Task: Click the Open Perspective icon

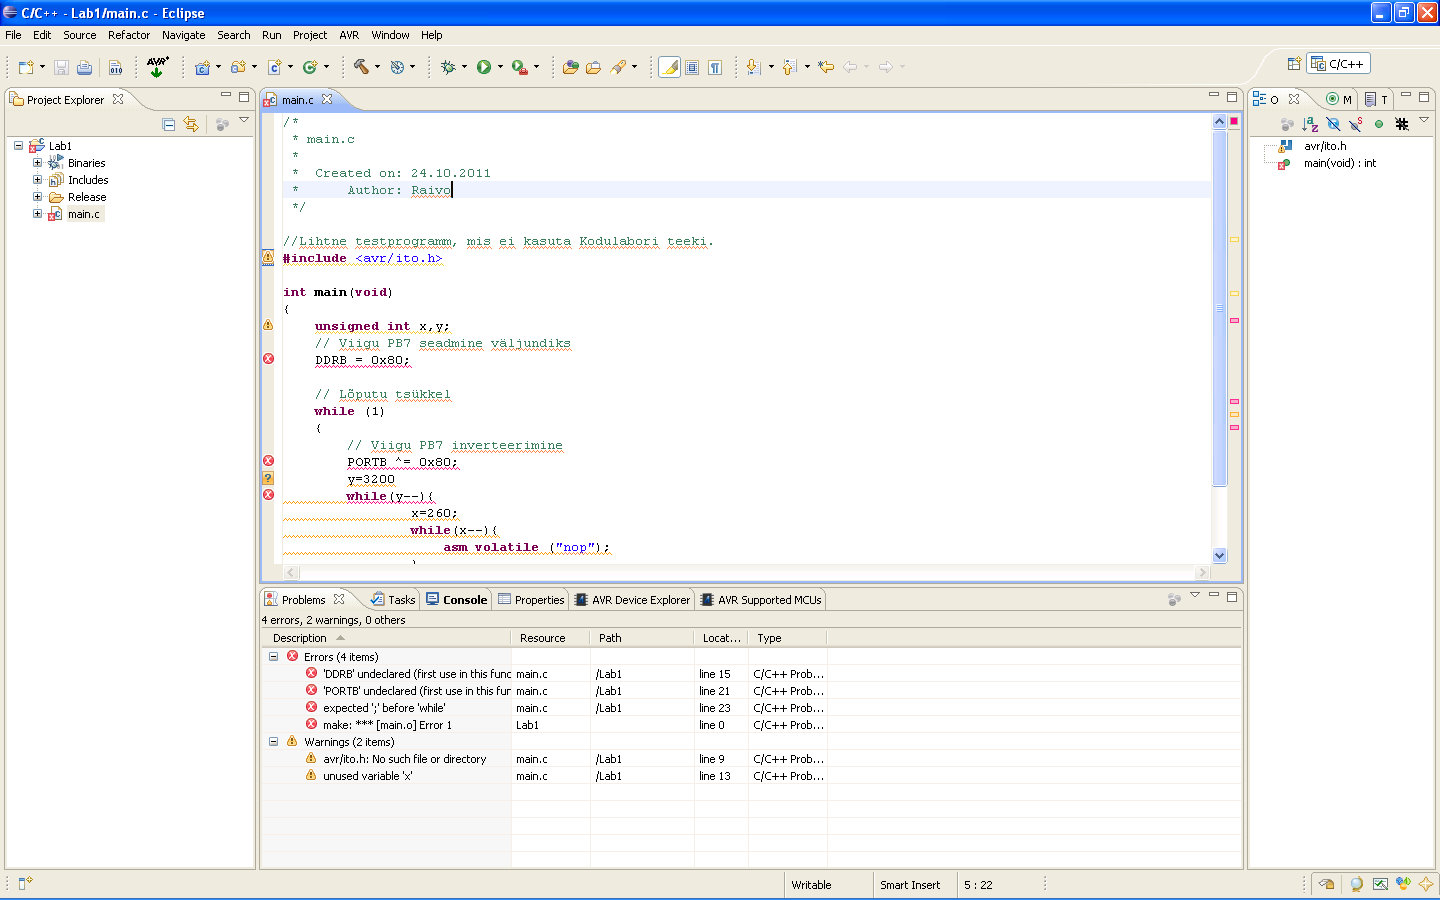Action: pos(1293,64)
